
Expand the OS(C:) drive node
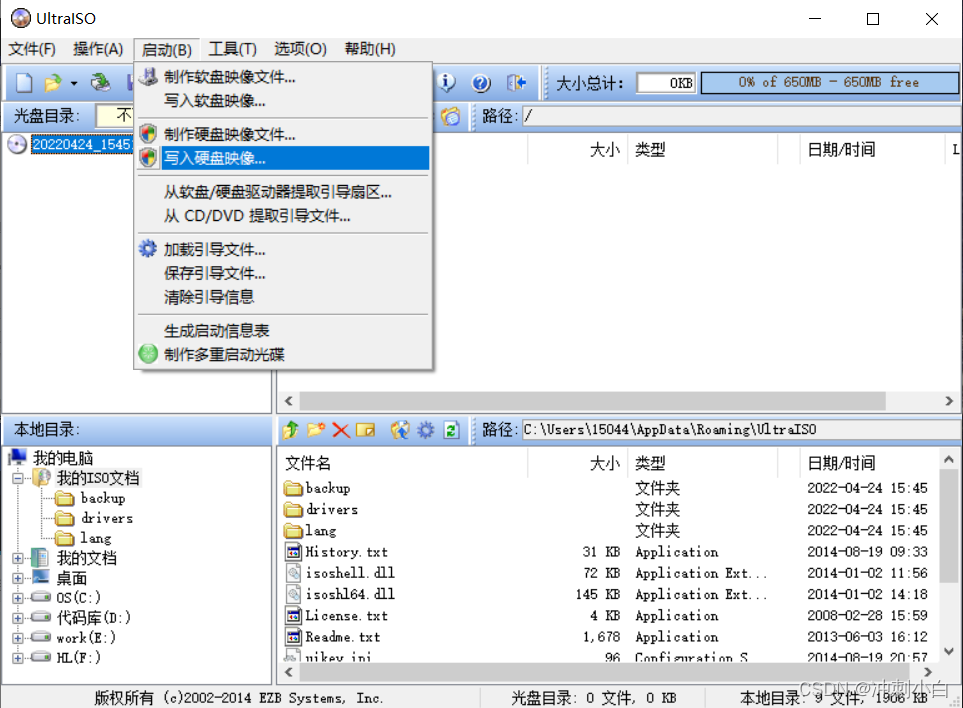(18, 598)
